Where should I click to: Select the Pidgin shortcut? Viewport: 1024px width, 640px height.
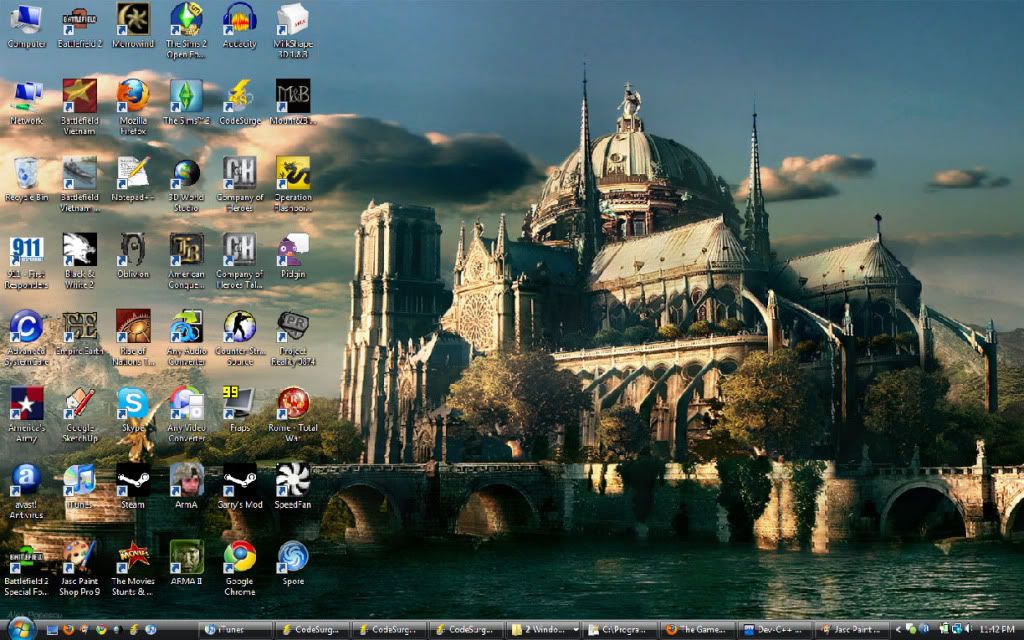pyautogui.click(x=293, y=256)
